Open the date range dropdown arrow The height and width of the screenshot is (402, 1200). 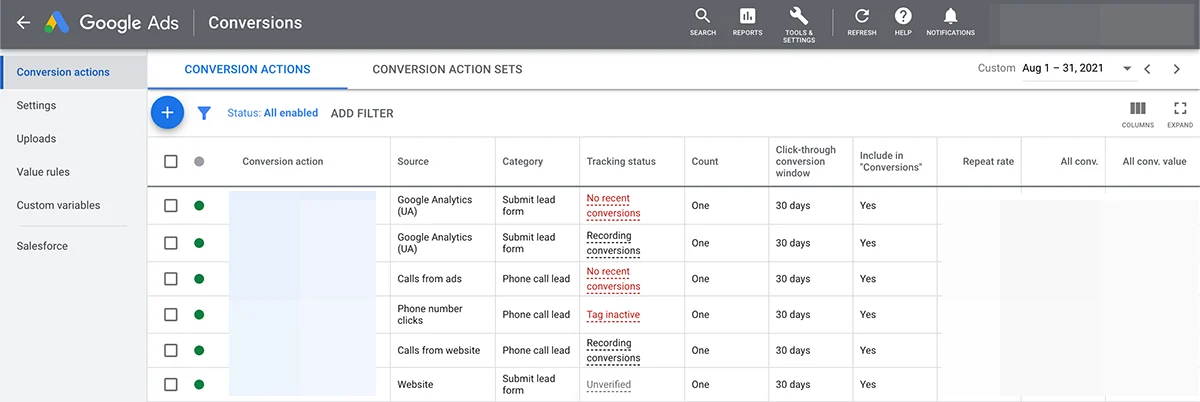1127,69
